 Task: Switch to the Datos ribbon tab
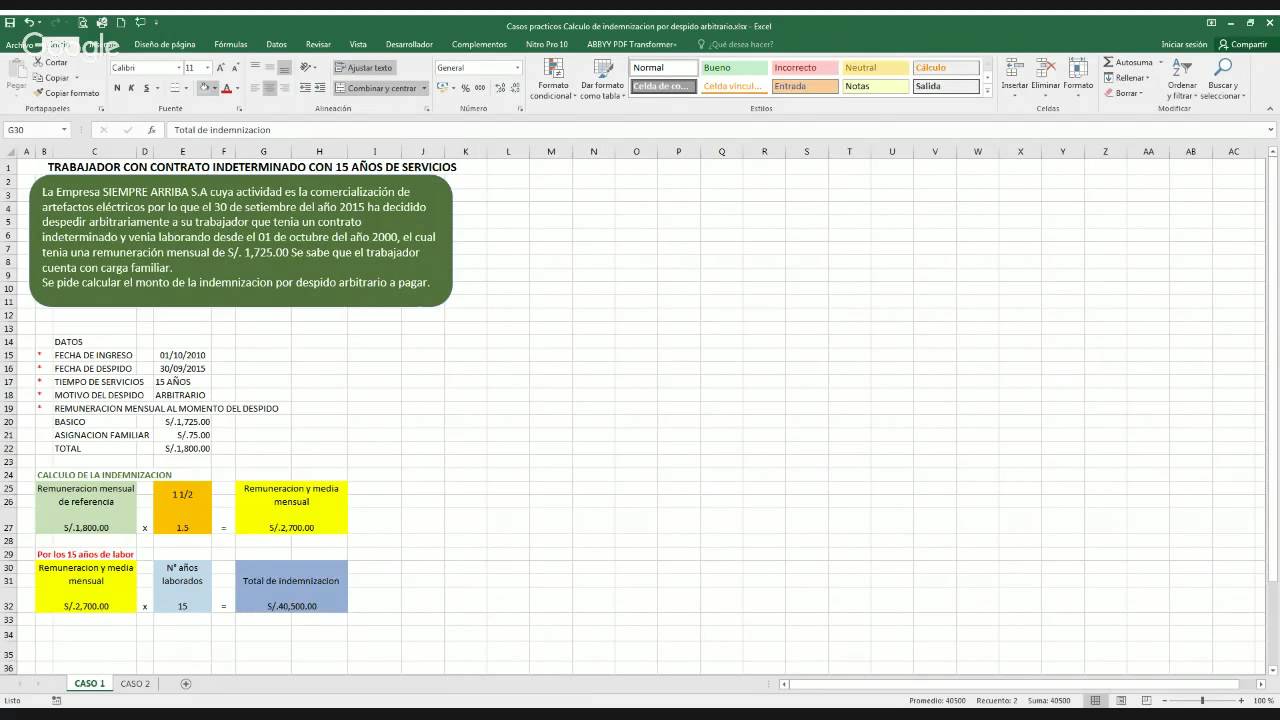(x=276, y=44)
